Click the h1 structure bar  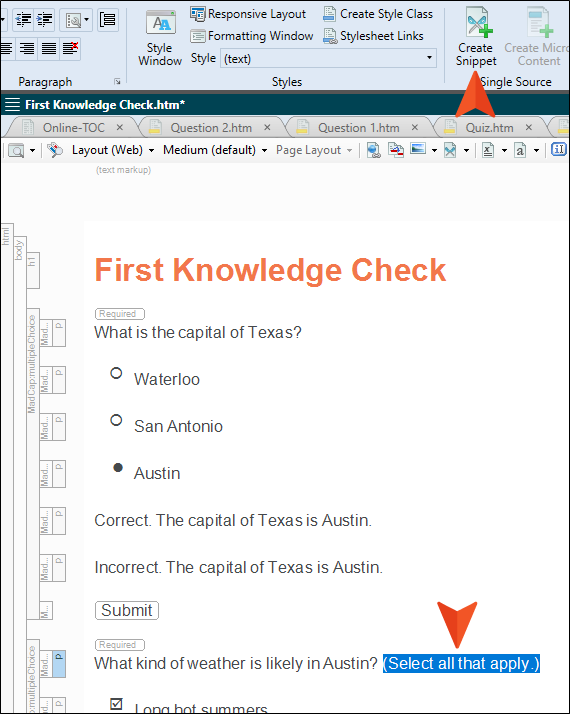point(33,270)
